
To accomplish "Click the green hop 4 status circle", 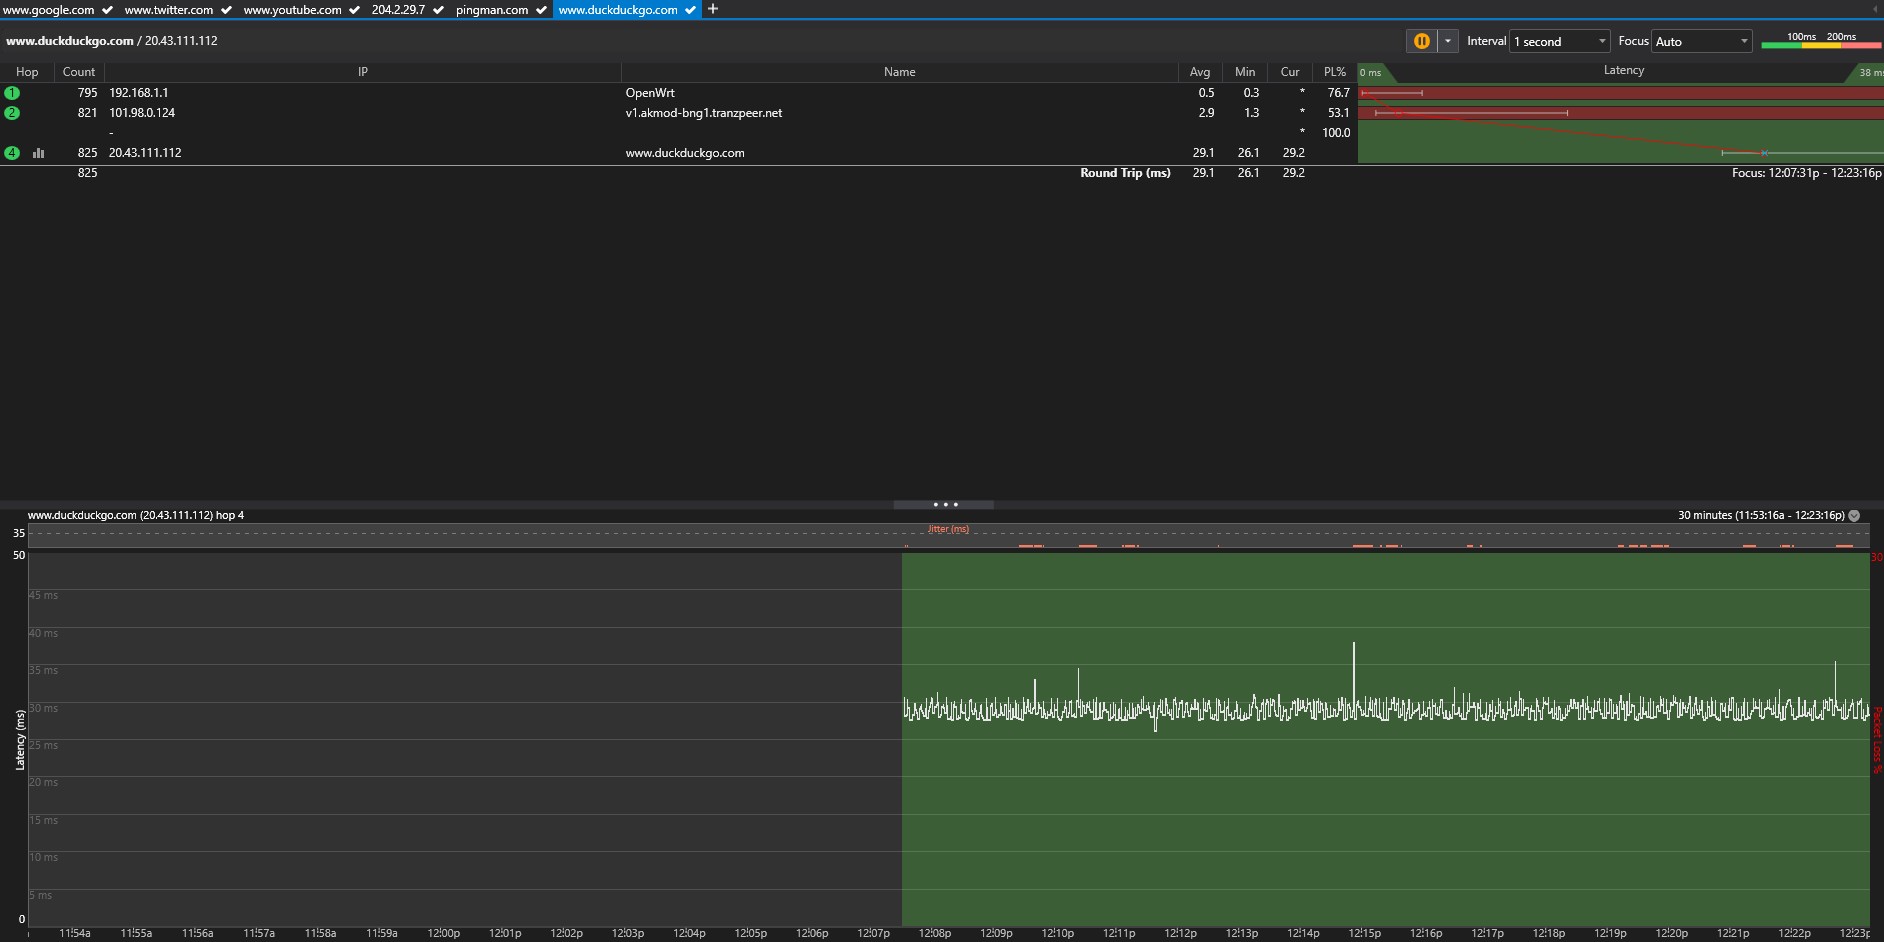I will pyautogui.click(x=12, y=153).
